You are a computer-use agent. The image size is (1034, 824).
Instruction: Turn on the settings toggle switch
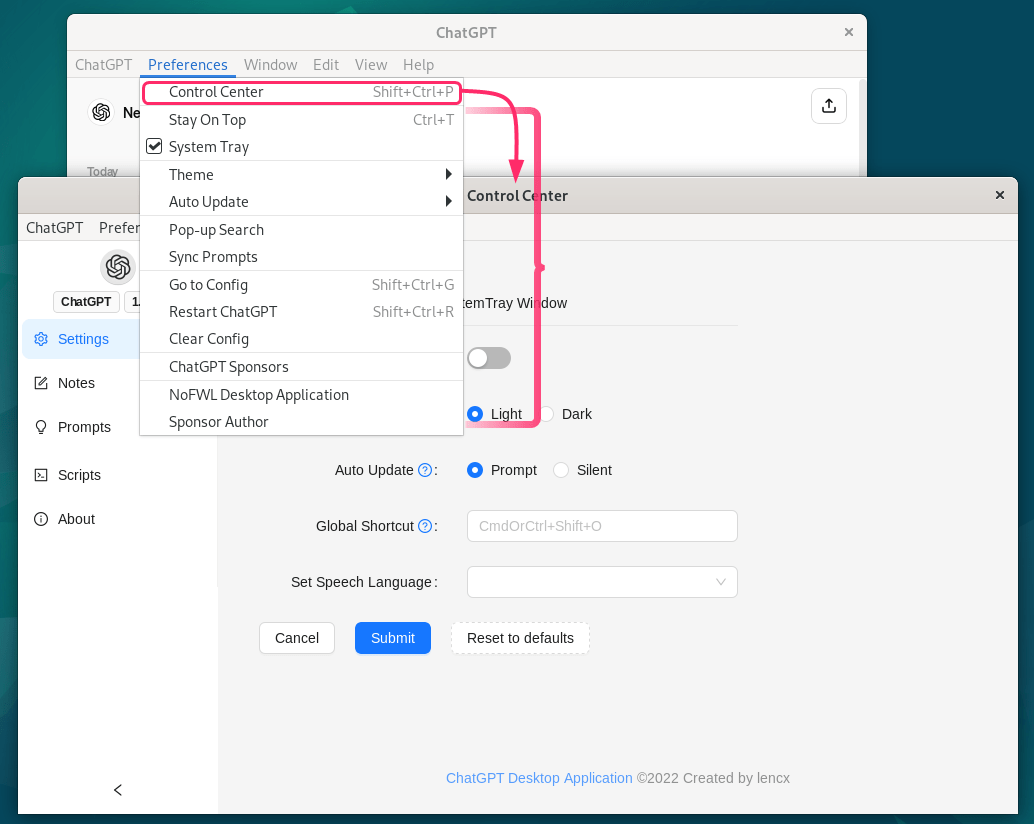pos(489,358)
